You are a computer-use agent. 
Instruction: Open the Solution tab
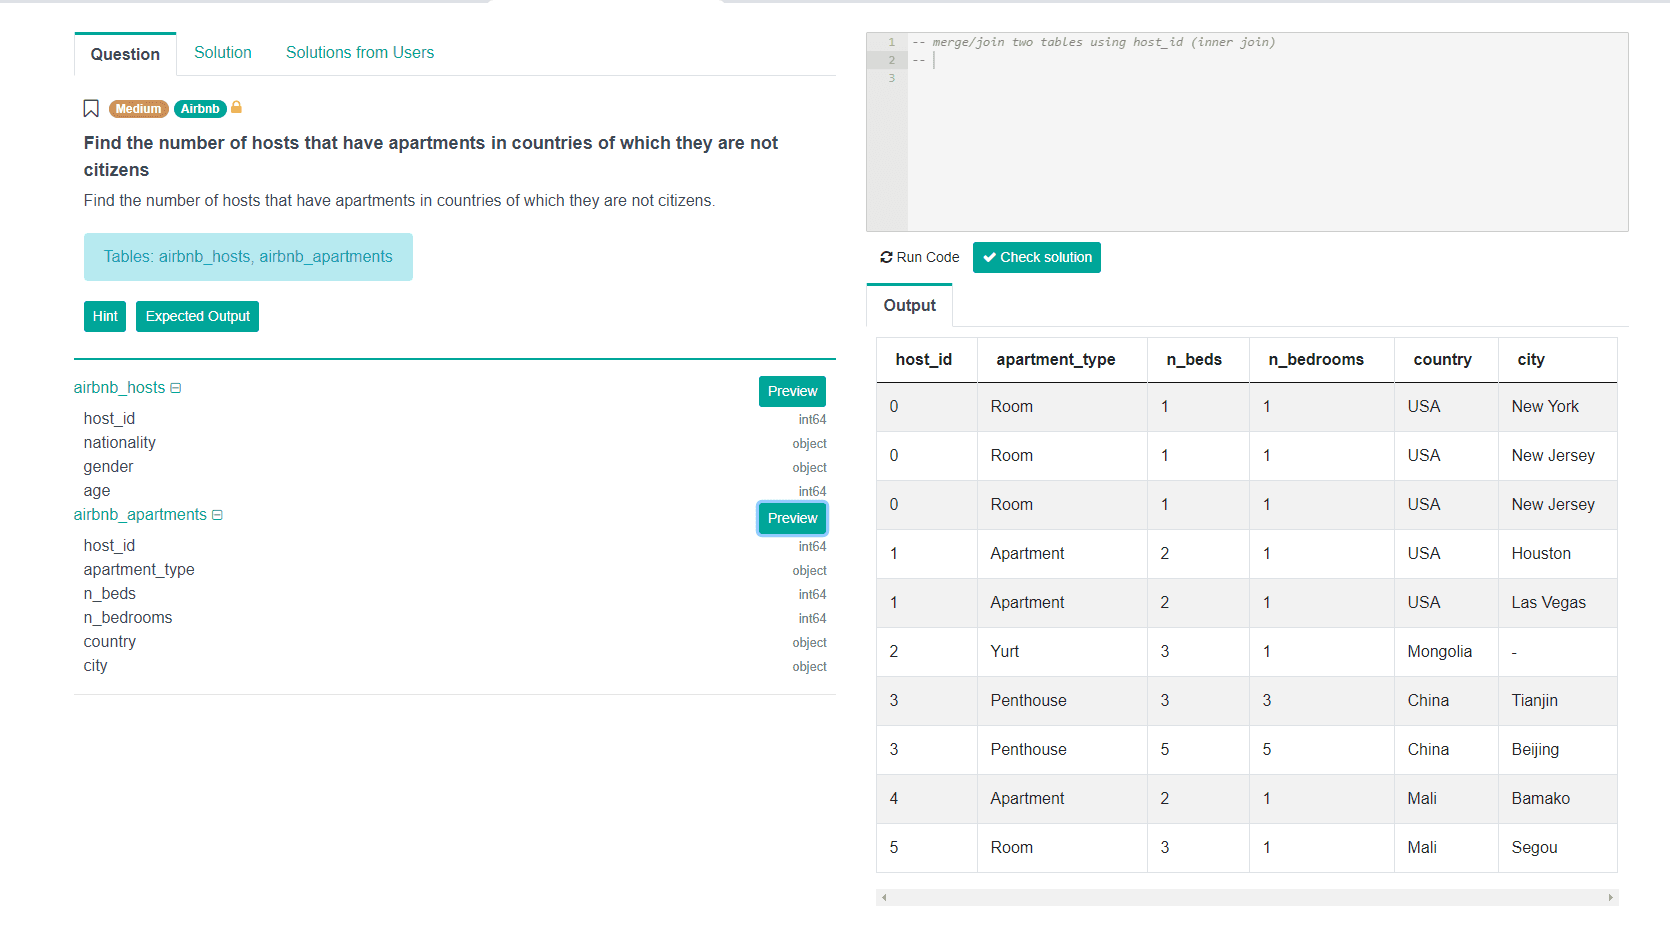point(222,52)
